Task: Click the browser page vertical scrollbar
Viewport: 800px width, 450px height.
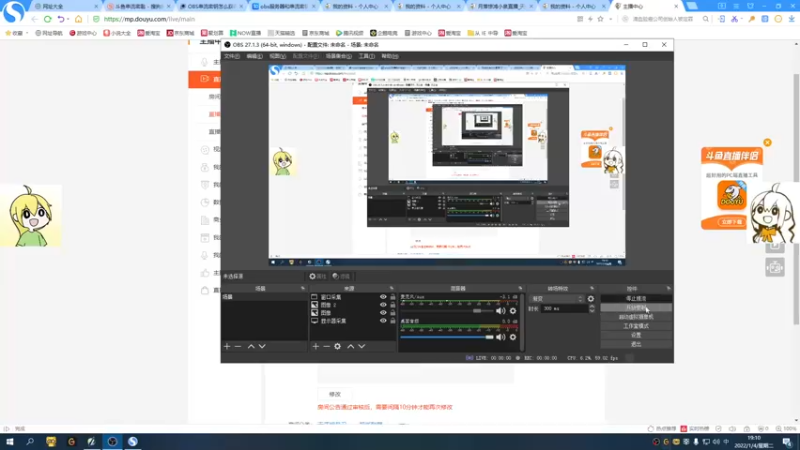Action: pos(796,199)
